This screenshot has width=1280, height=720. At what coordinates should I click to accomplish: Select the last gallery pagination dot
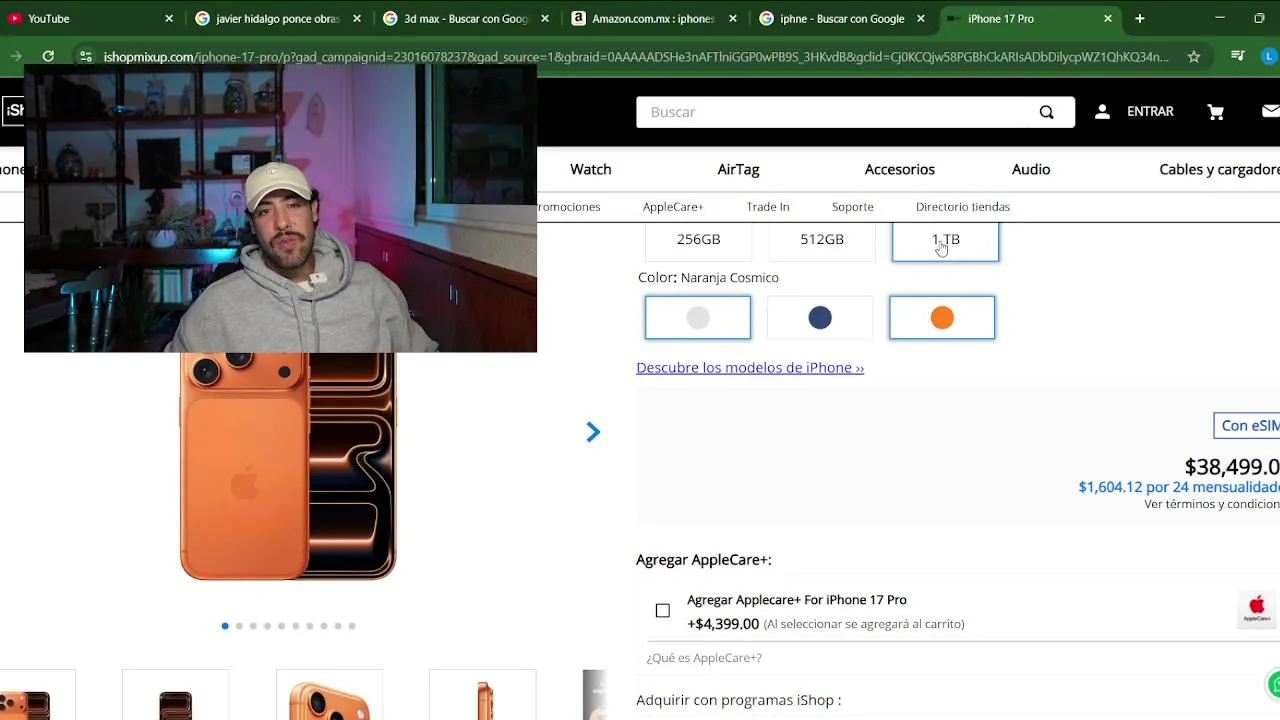coord(352,626)
